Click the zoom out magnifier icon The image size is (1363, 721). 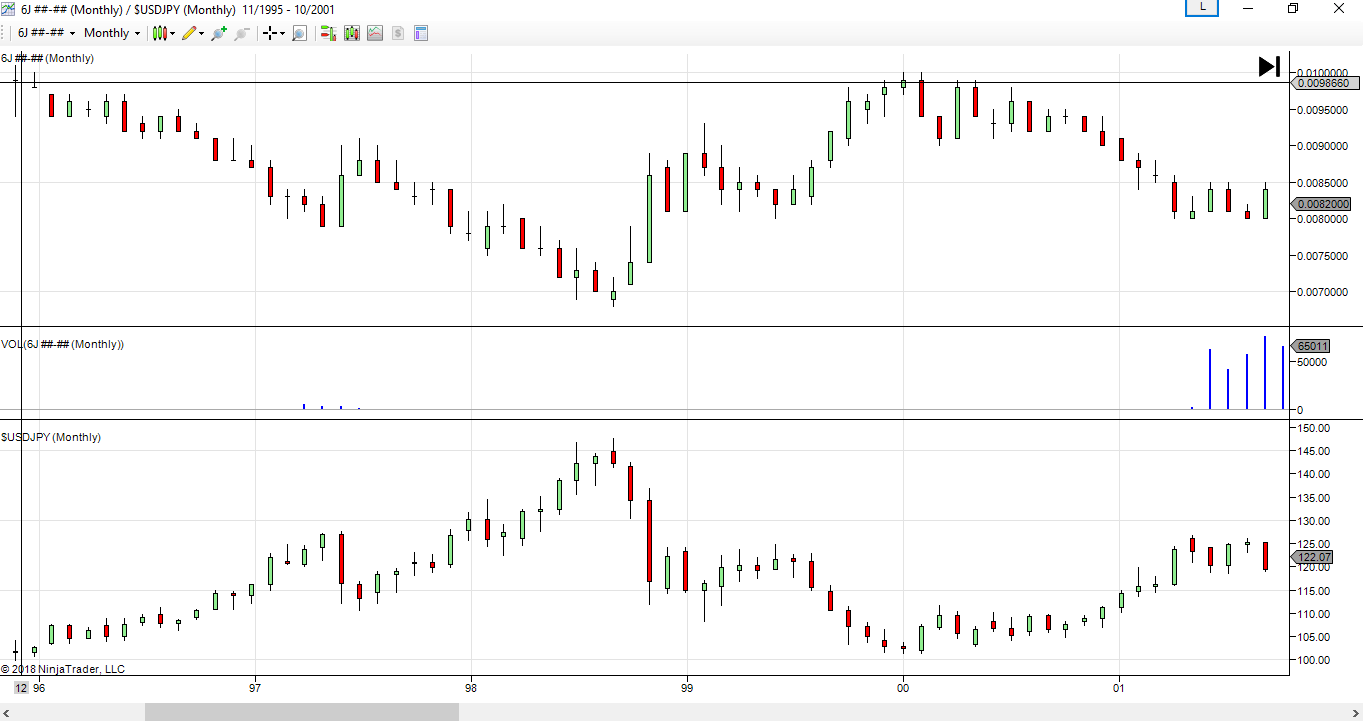[x=242, y=33]
